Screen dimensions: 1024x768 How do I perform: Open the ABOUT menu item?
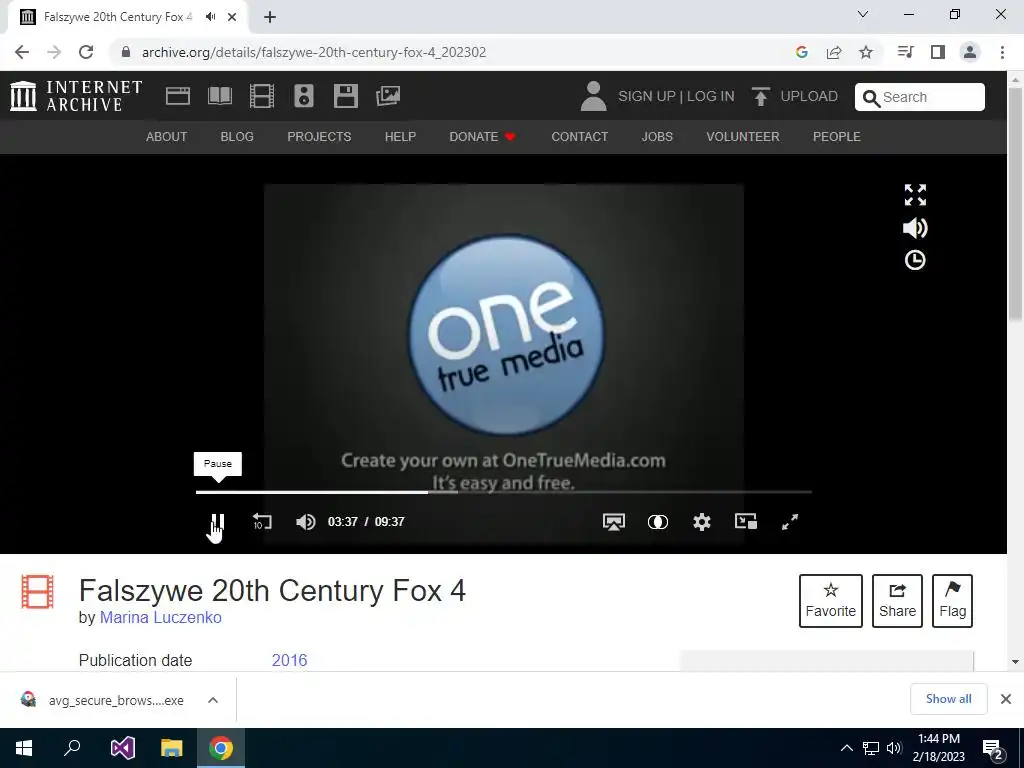tap(167, 136)
